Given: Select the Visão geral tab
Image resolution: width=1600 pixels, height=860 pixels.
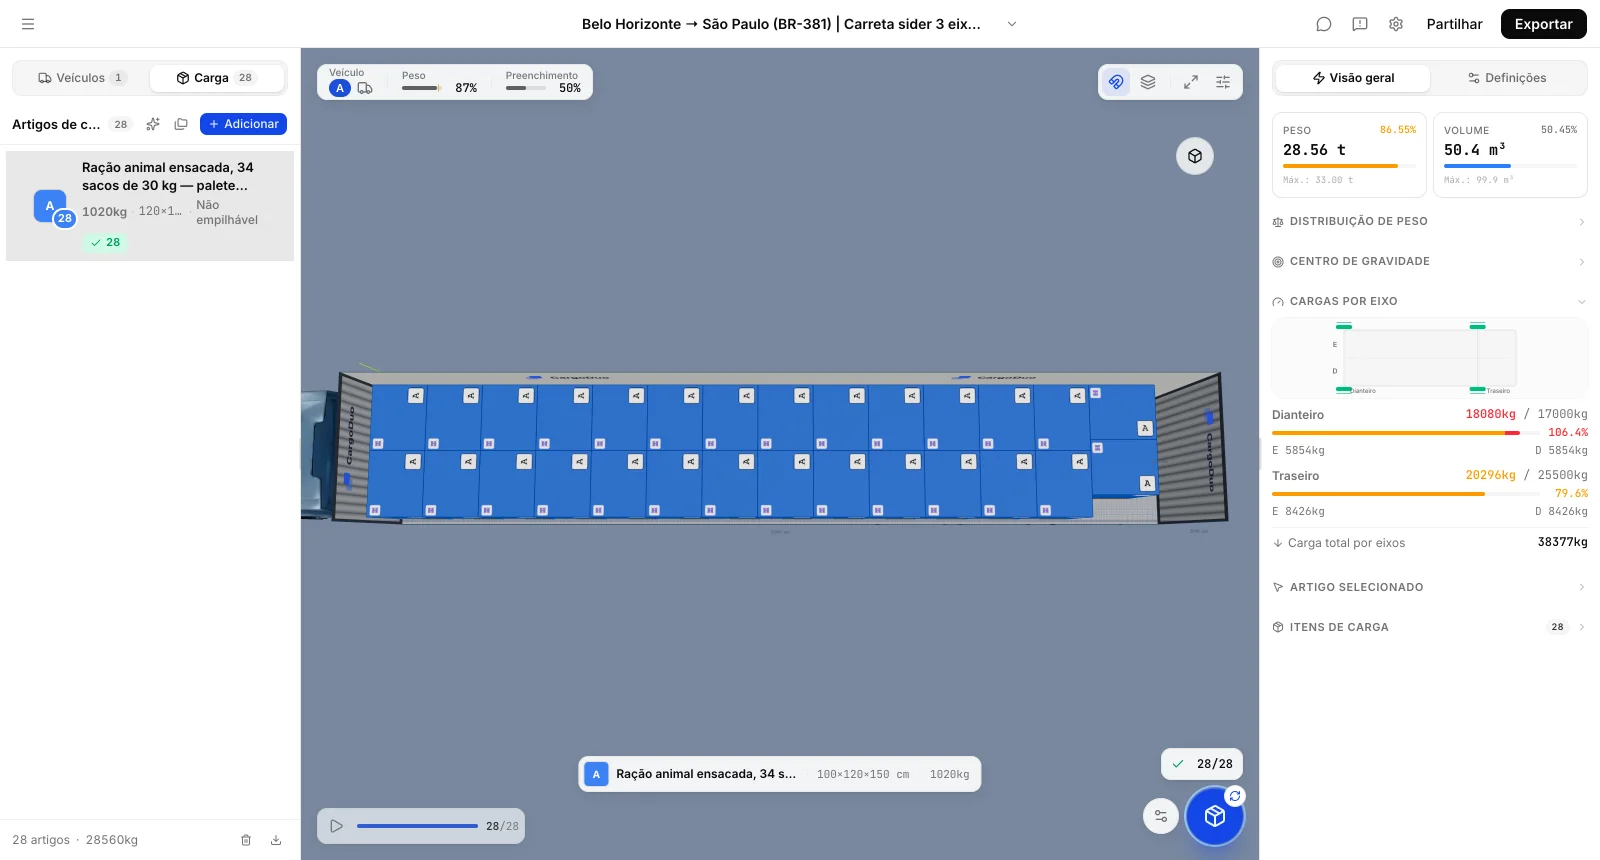Looking at the screenshot, I should tap(1353, 78).
